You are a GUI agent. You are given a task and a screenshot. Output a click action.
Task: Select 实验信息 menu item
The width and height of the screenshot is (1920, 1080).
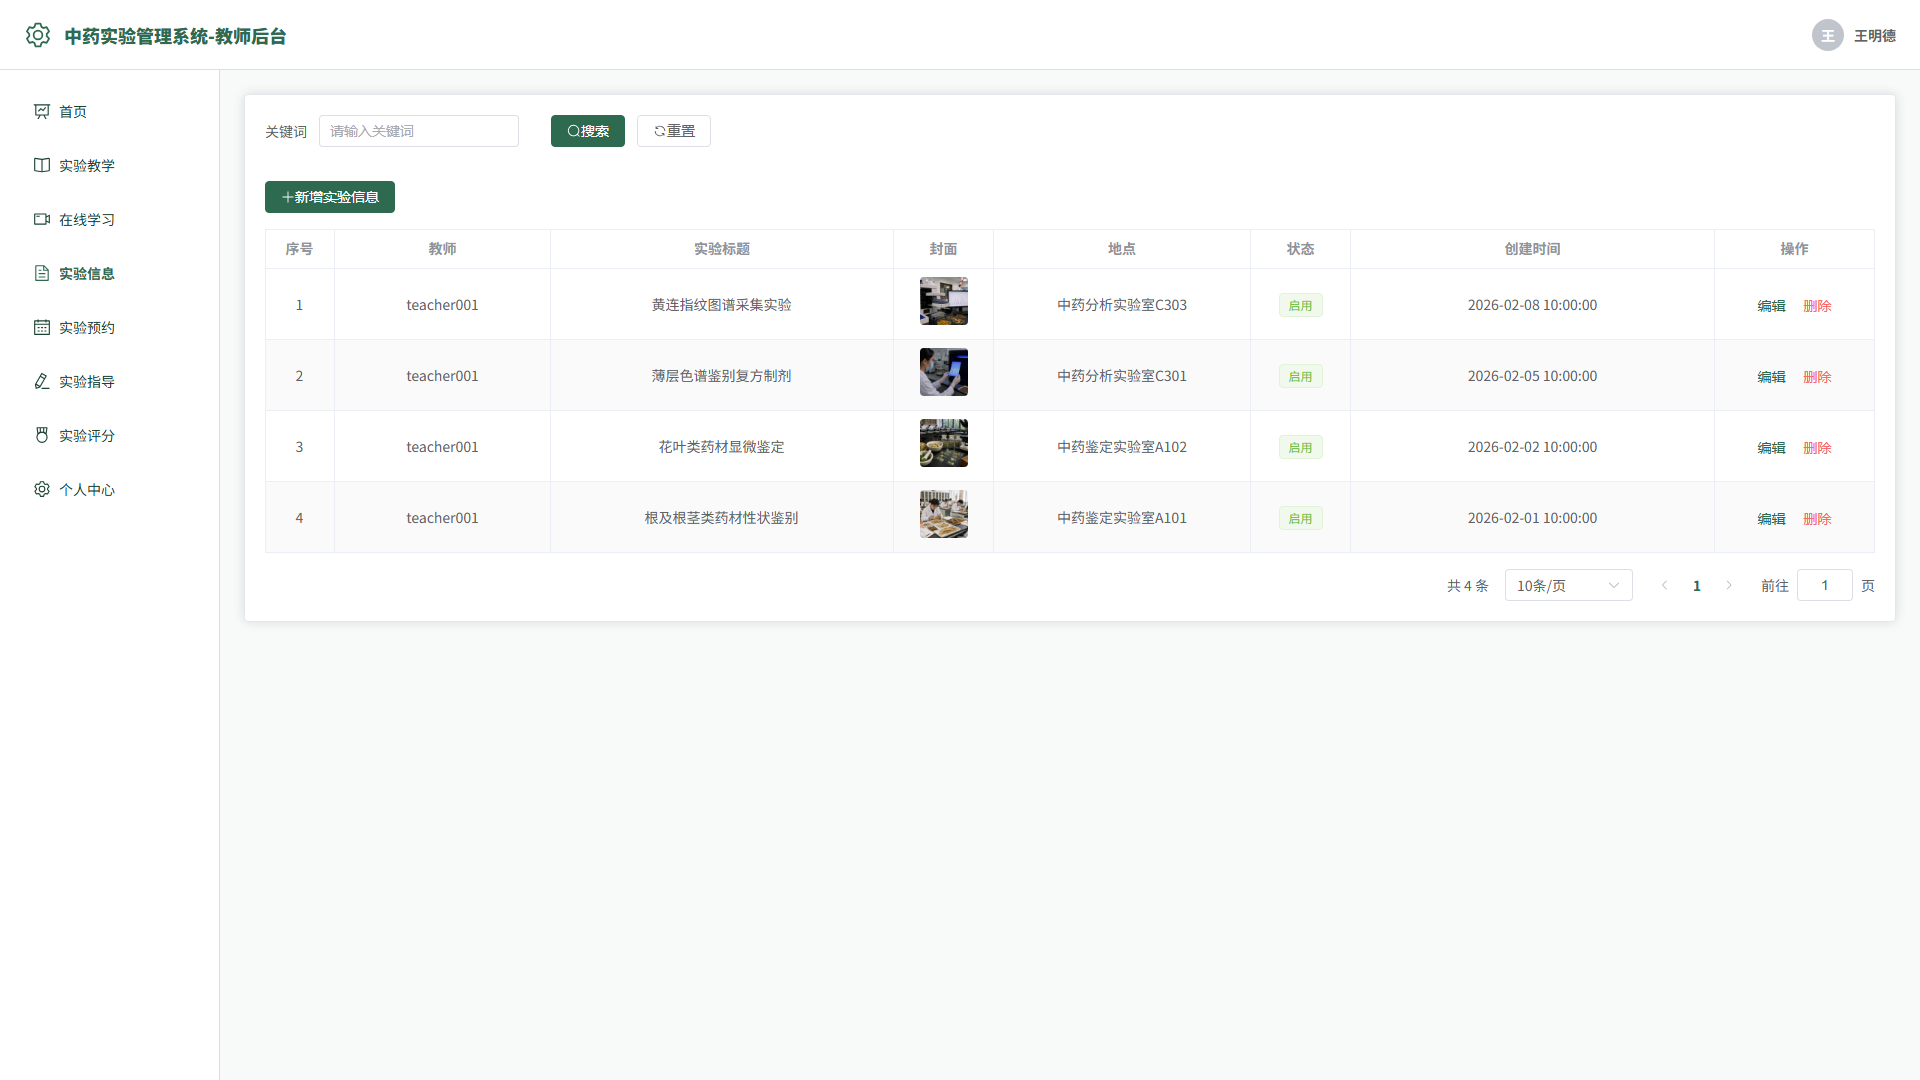110,273
